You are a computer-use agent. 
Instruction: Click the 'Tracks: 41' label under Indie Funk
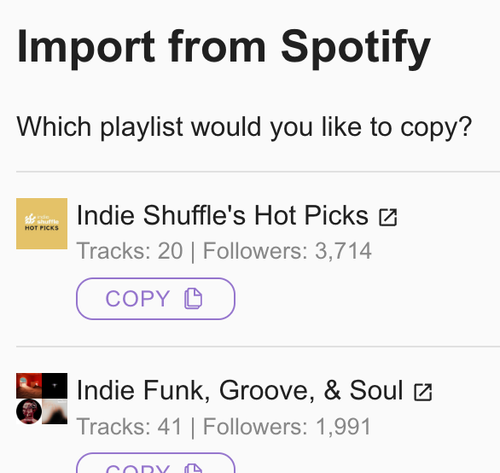pyautogui.click(x=129, y=426)
